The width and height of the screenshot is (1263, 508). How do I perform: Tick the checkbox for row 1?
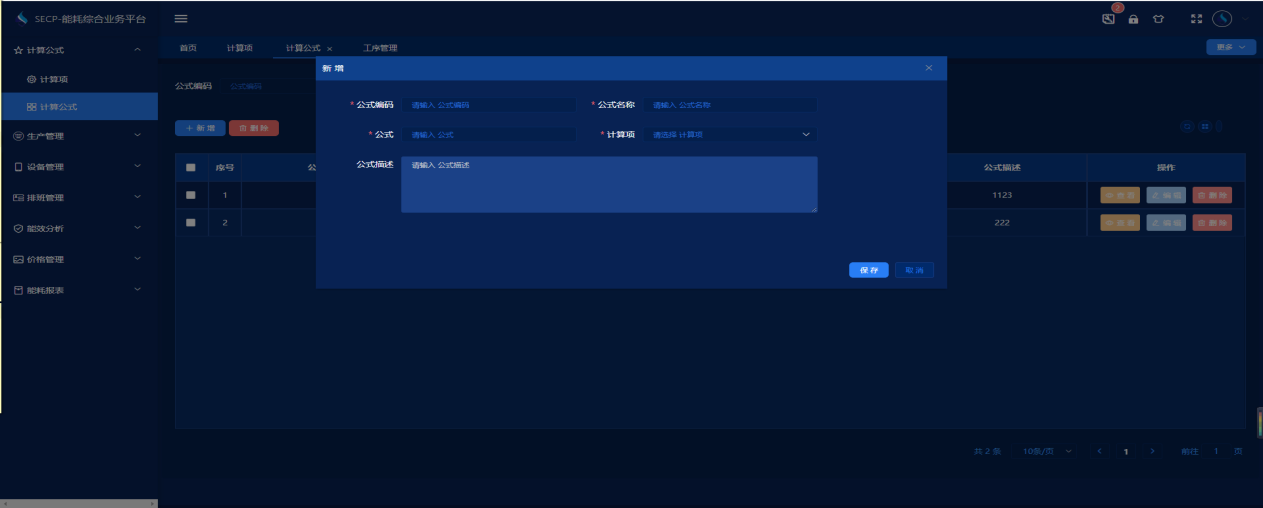191,195
